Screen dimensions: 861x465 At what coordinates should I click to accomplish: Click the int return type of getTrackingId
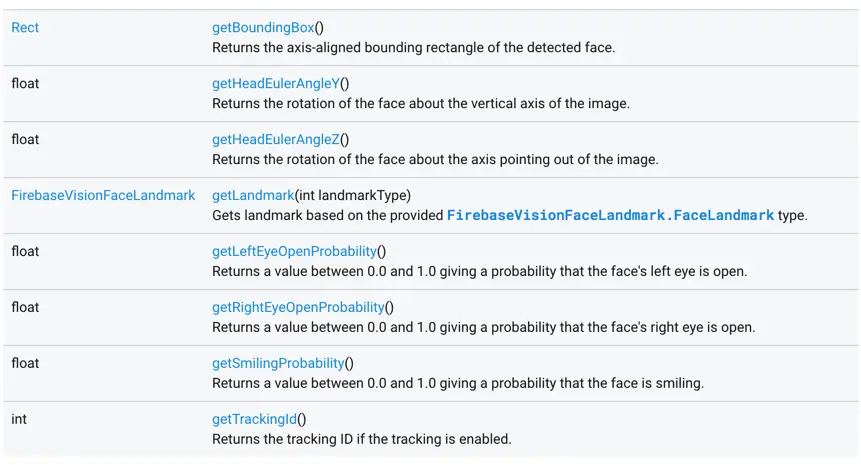[19, 419]
